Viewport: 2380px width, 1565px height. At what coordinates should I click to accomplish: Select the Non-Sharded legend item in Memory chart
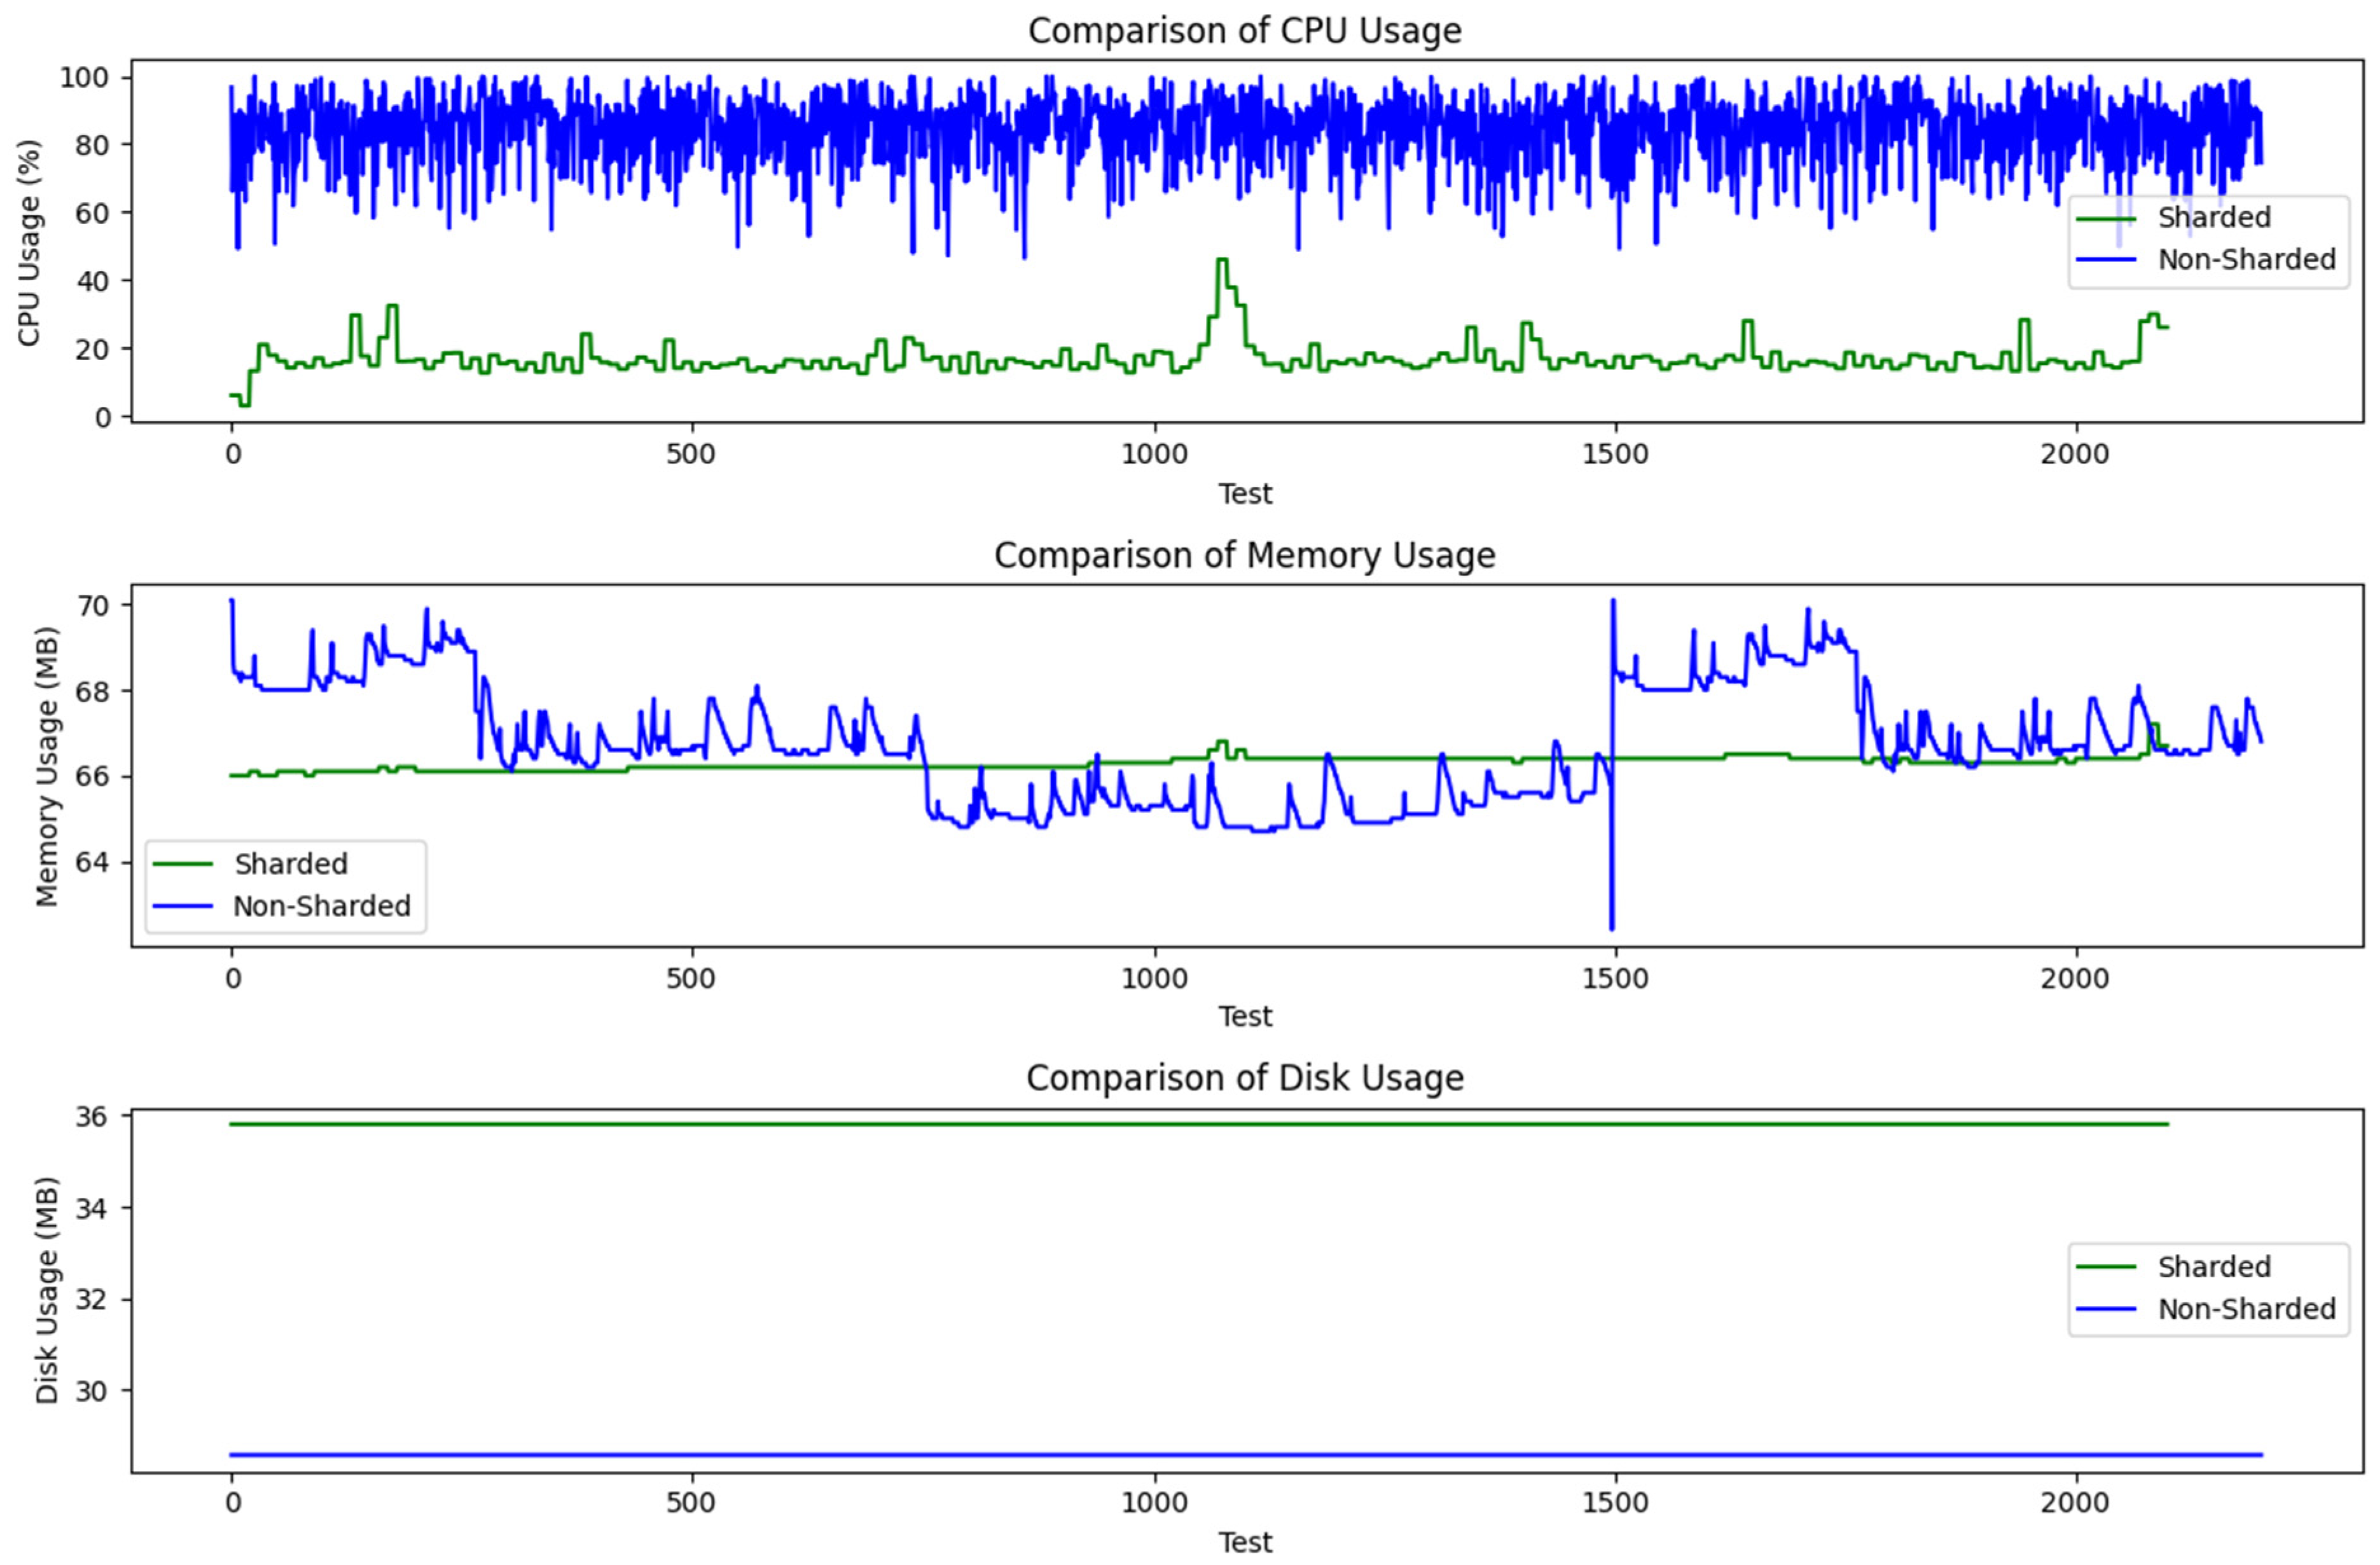click(322, 906)
